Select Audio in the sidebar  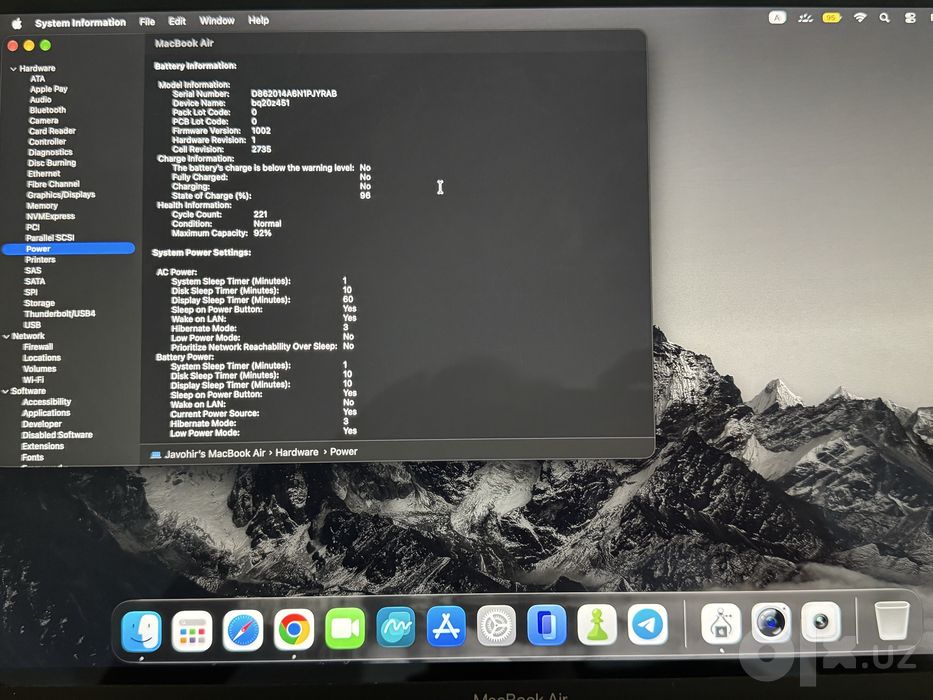pyautogui.click(x=40, y=100)
